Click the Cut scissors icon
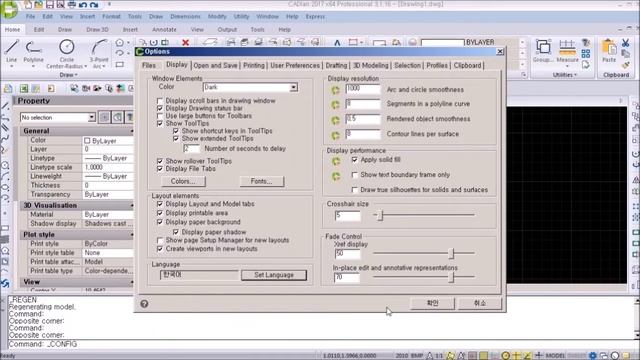 tap(625, 42)
